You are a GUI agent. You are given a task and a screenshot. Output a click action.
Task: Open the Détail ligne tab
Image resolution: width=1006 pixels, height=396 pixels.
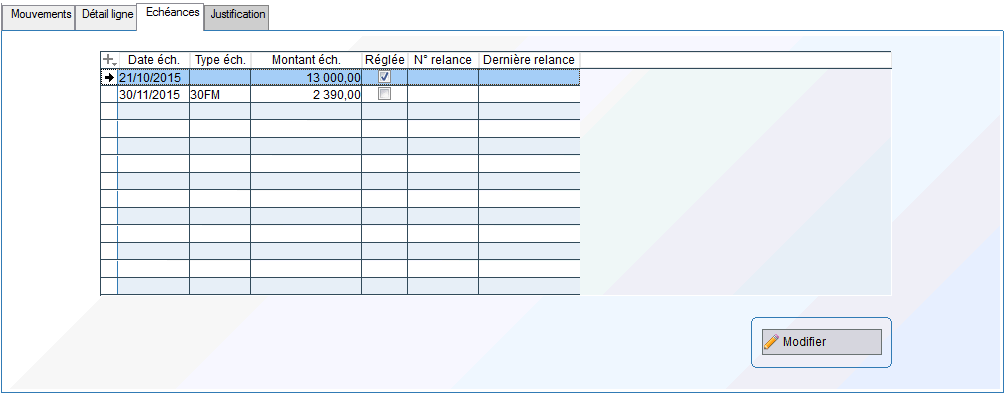(107, 17)
